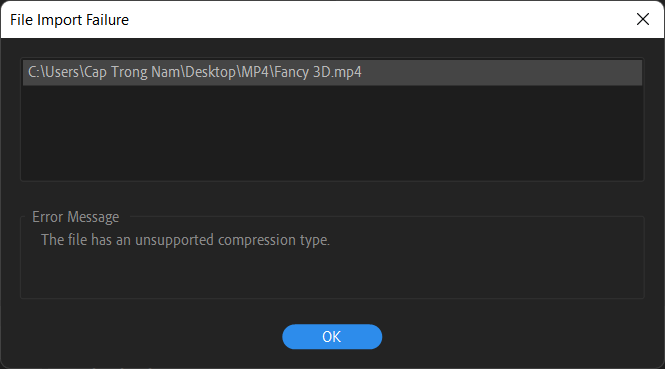Click the 'MP4' folder segment of the path

(255, 72)
